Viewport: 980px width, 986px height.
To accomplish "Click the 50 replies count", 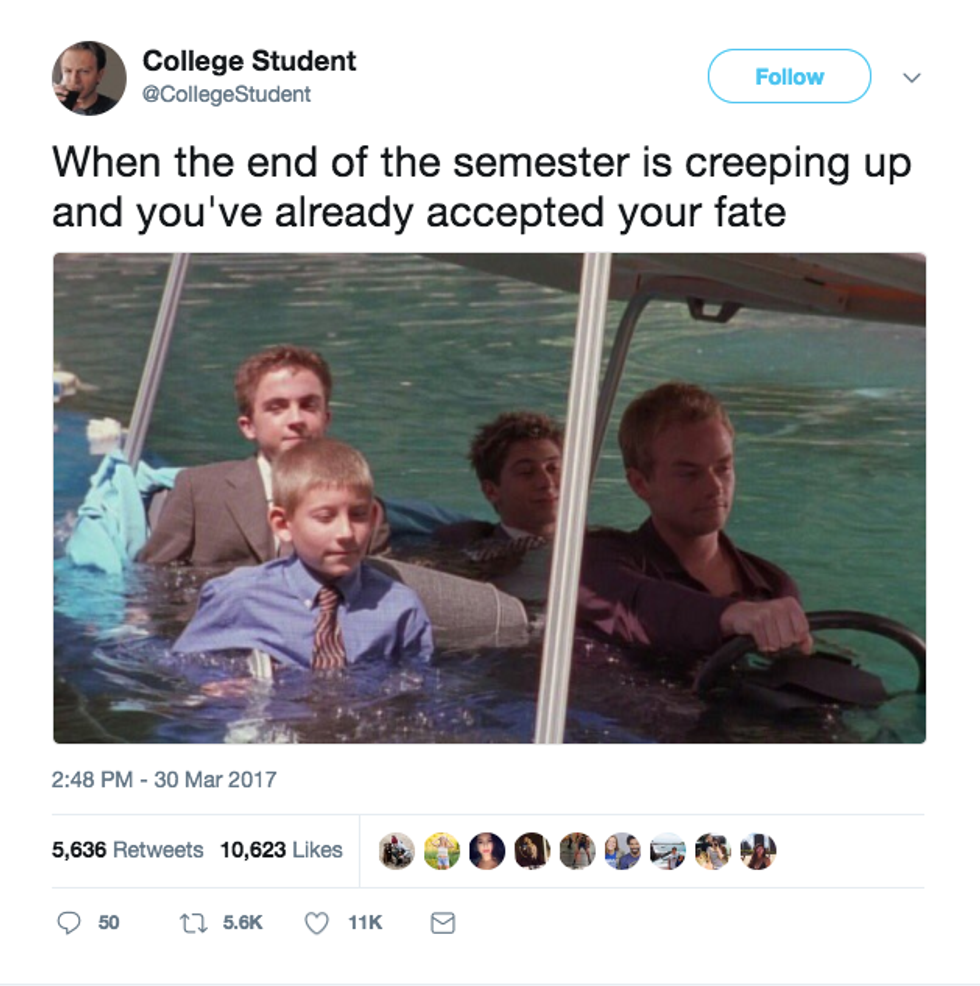I will [x=109, y=922].
